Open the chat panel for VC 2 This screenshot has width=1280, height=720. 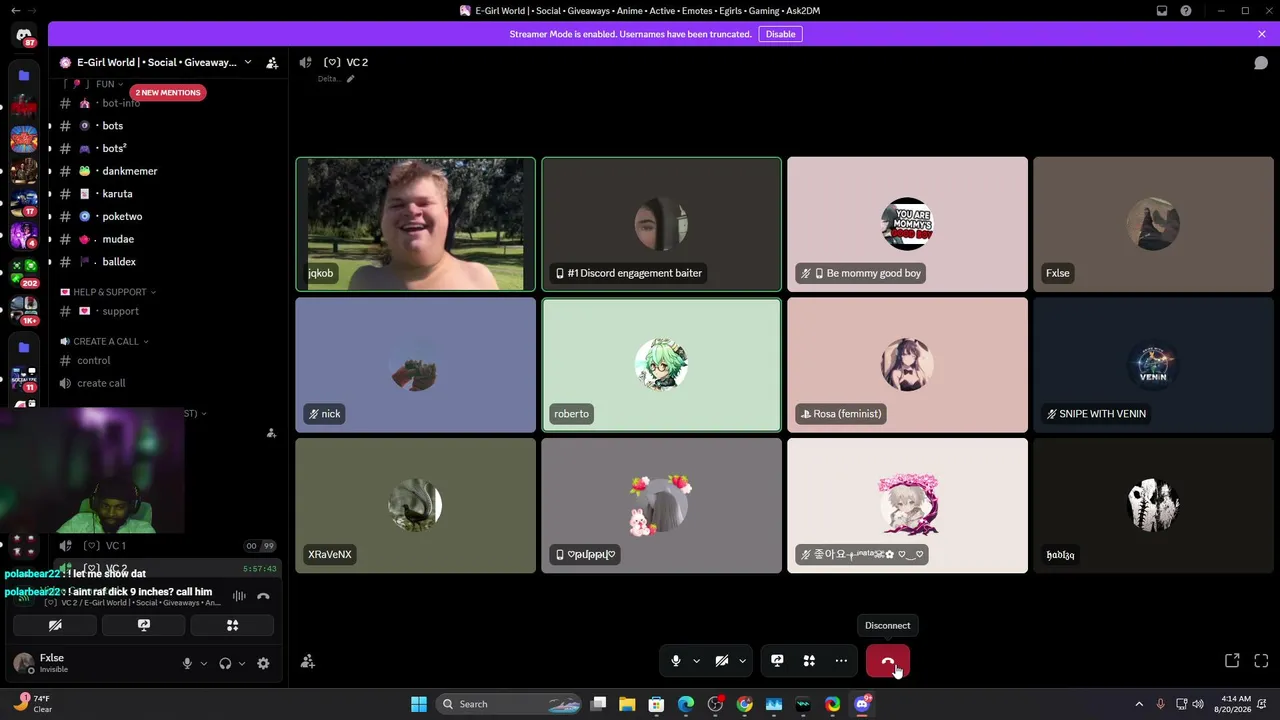1261,62
